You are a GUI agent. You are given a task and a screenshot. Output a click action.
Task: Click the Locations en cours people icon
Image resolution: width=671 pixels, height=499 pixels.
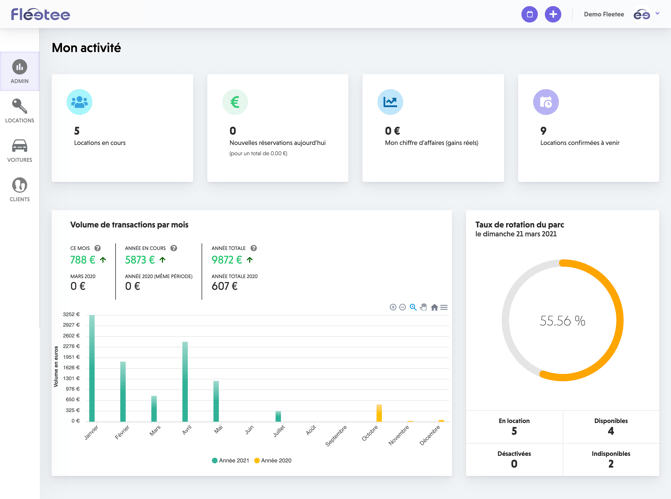pos(79,102)
